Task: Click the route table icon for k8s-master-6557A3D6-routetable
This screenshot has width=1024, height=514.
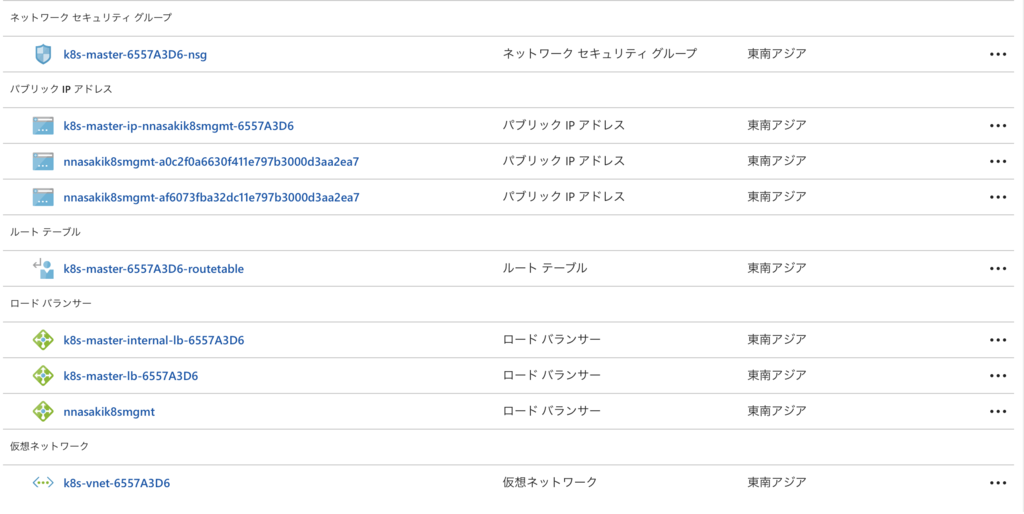Action: pos(43,268)
